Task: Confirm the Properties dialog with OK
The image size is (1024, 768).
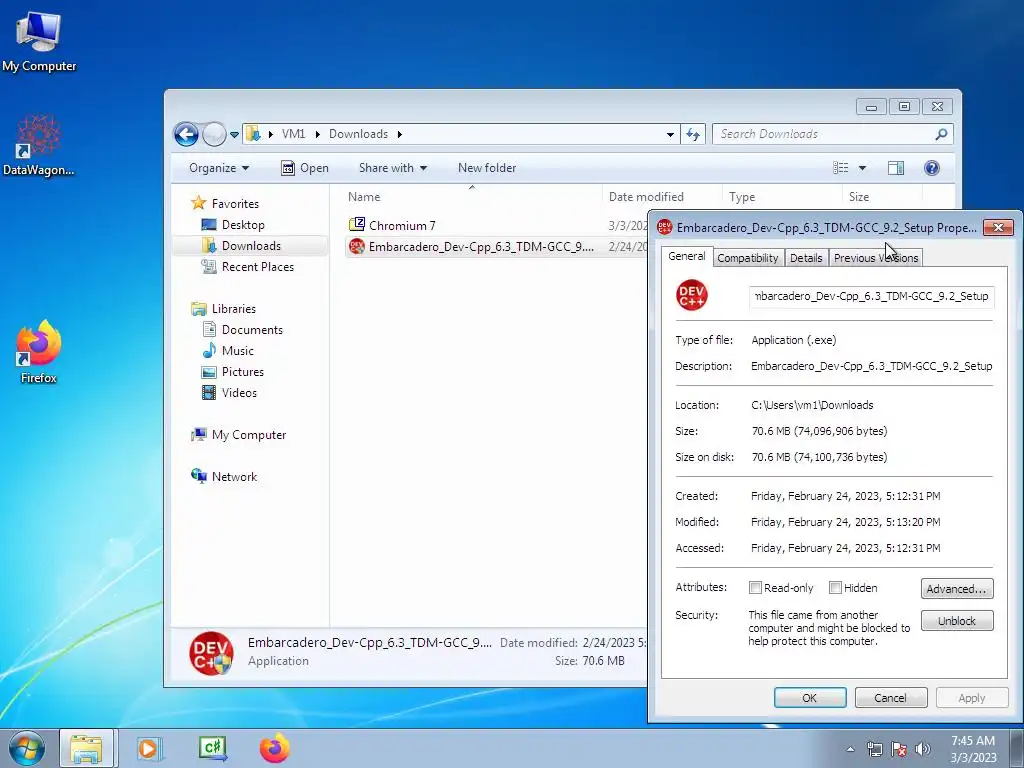Action: (810, 697)
